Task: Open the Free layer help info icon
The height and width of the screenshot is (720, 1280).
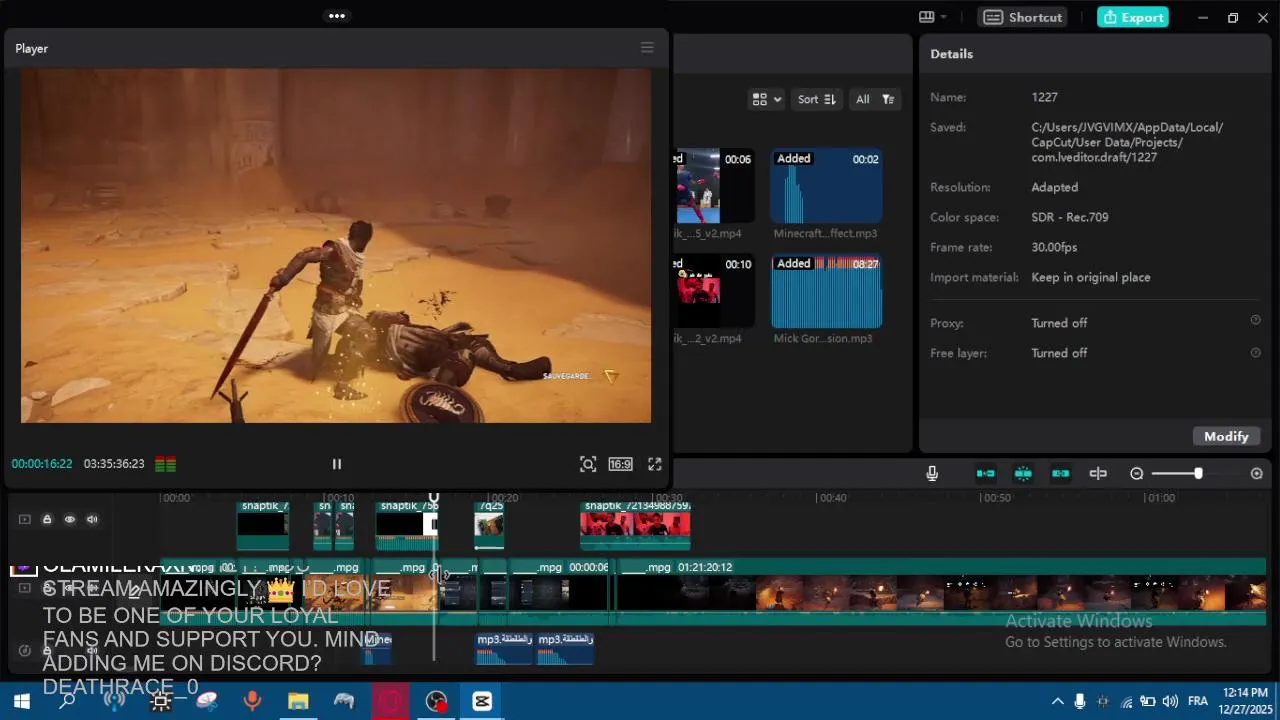Action: 1255,352
